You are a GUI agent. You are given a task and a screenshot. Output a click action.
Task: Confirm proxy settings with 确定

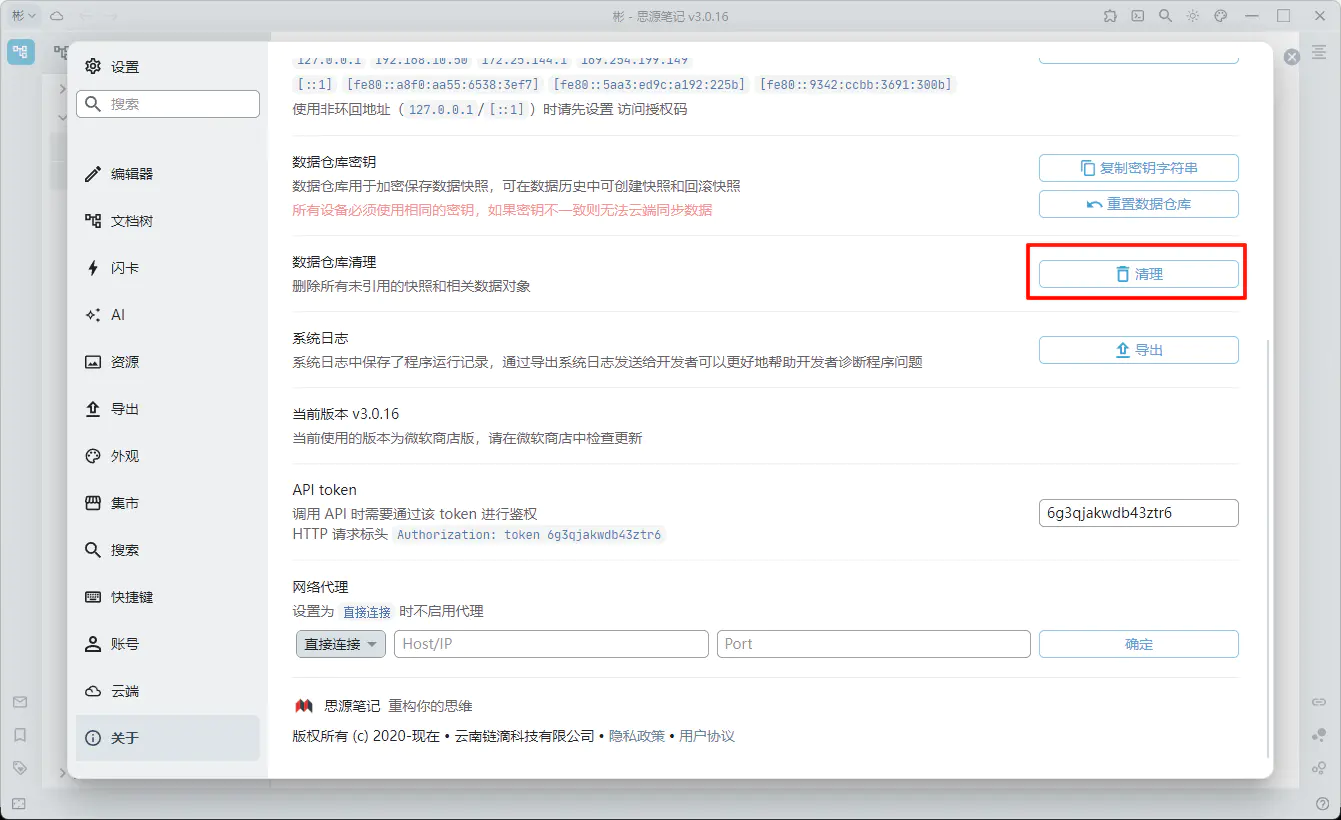[1139, 644]
